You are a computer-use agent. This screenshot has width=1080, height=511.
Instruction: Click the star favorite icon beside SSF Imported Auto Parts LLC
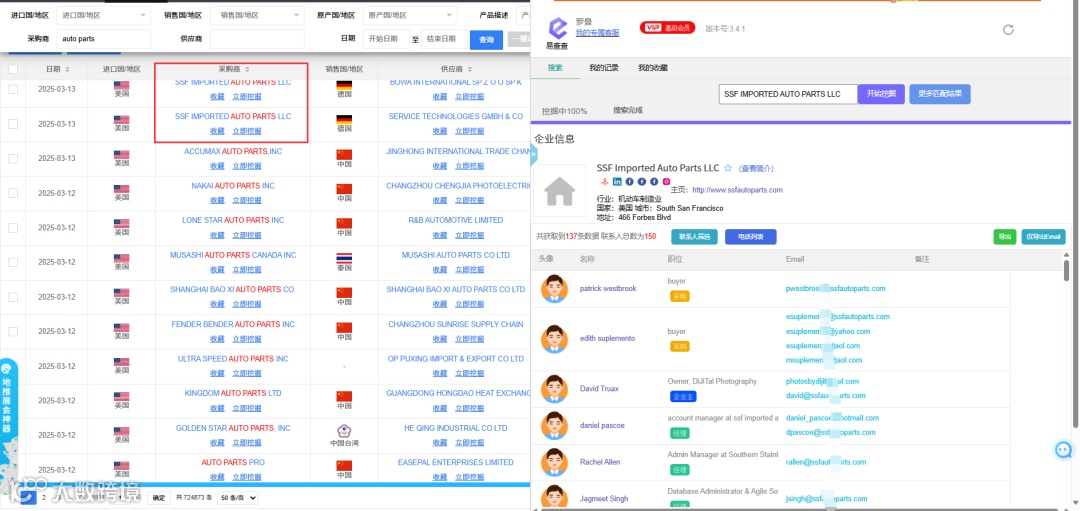(x=727, y=168)
